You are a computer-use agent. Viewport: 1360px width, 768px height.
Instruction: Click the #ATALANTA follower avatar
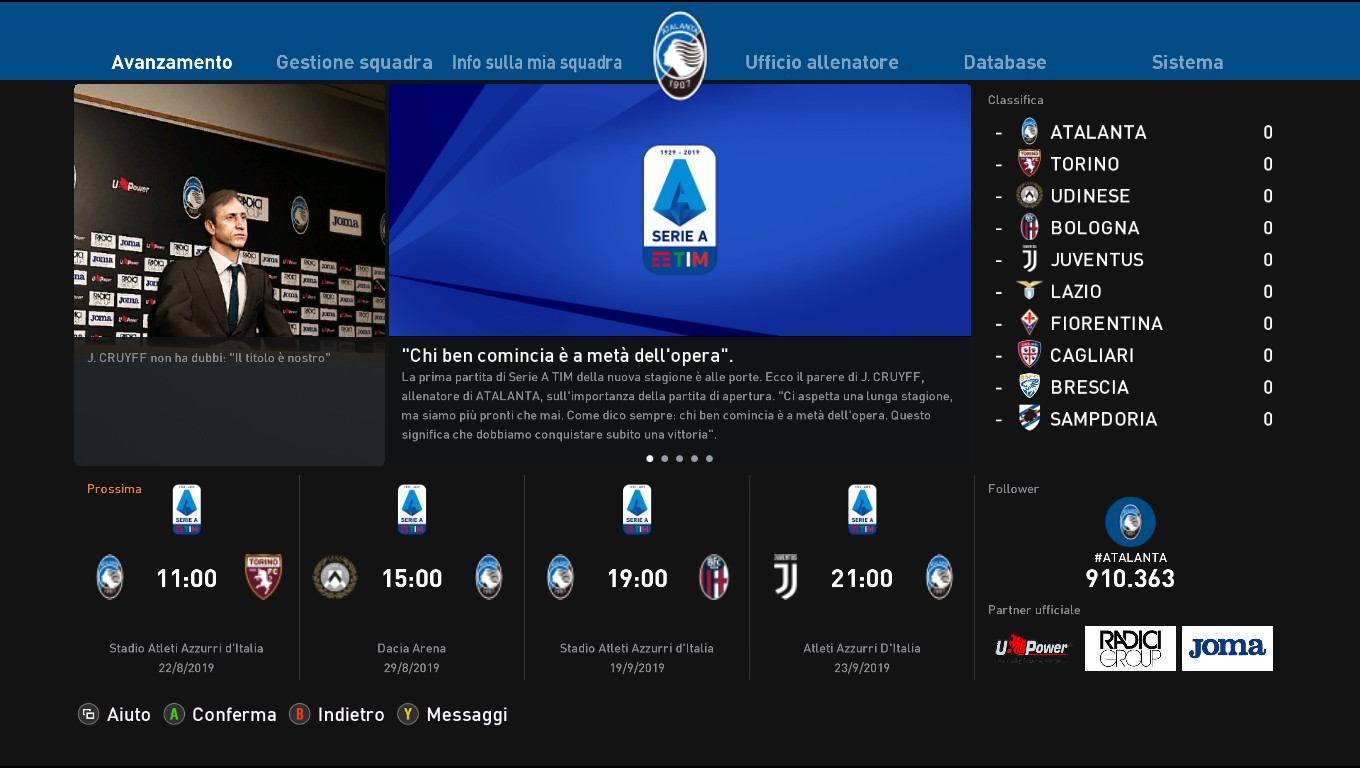1130,522
